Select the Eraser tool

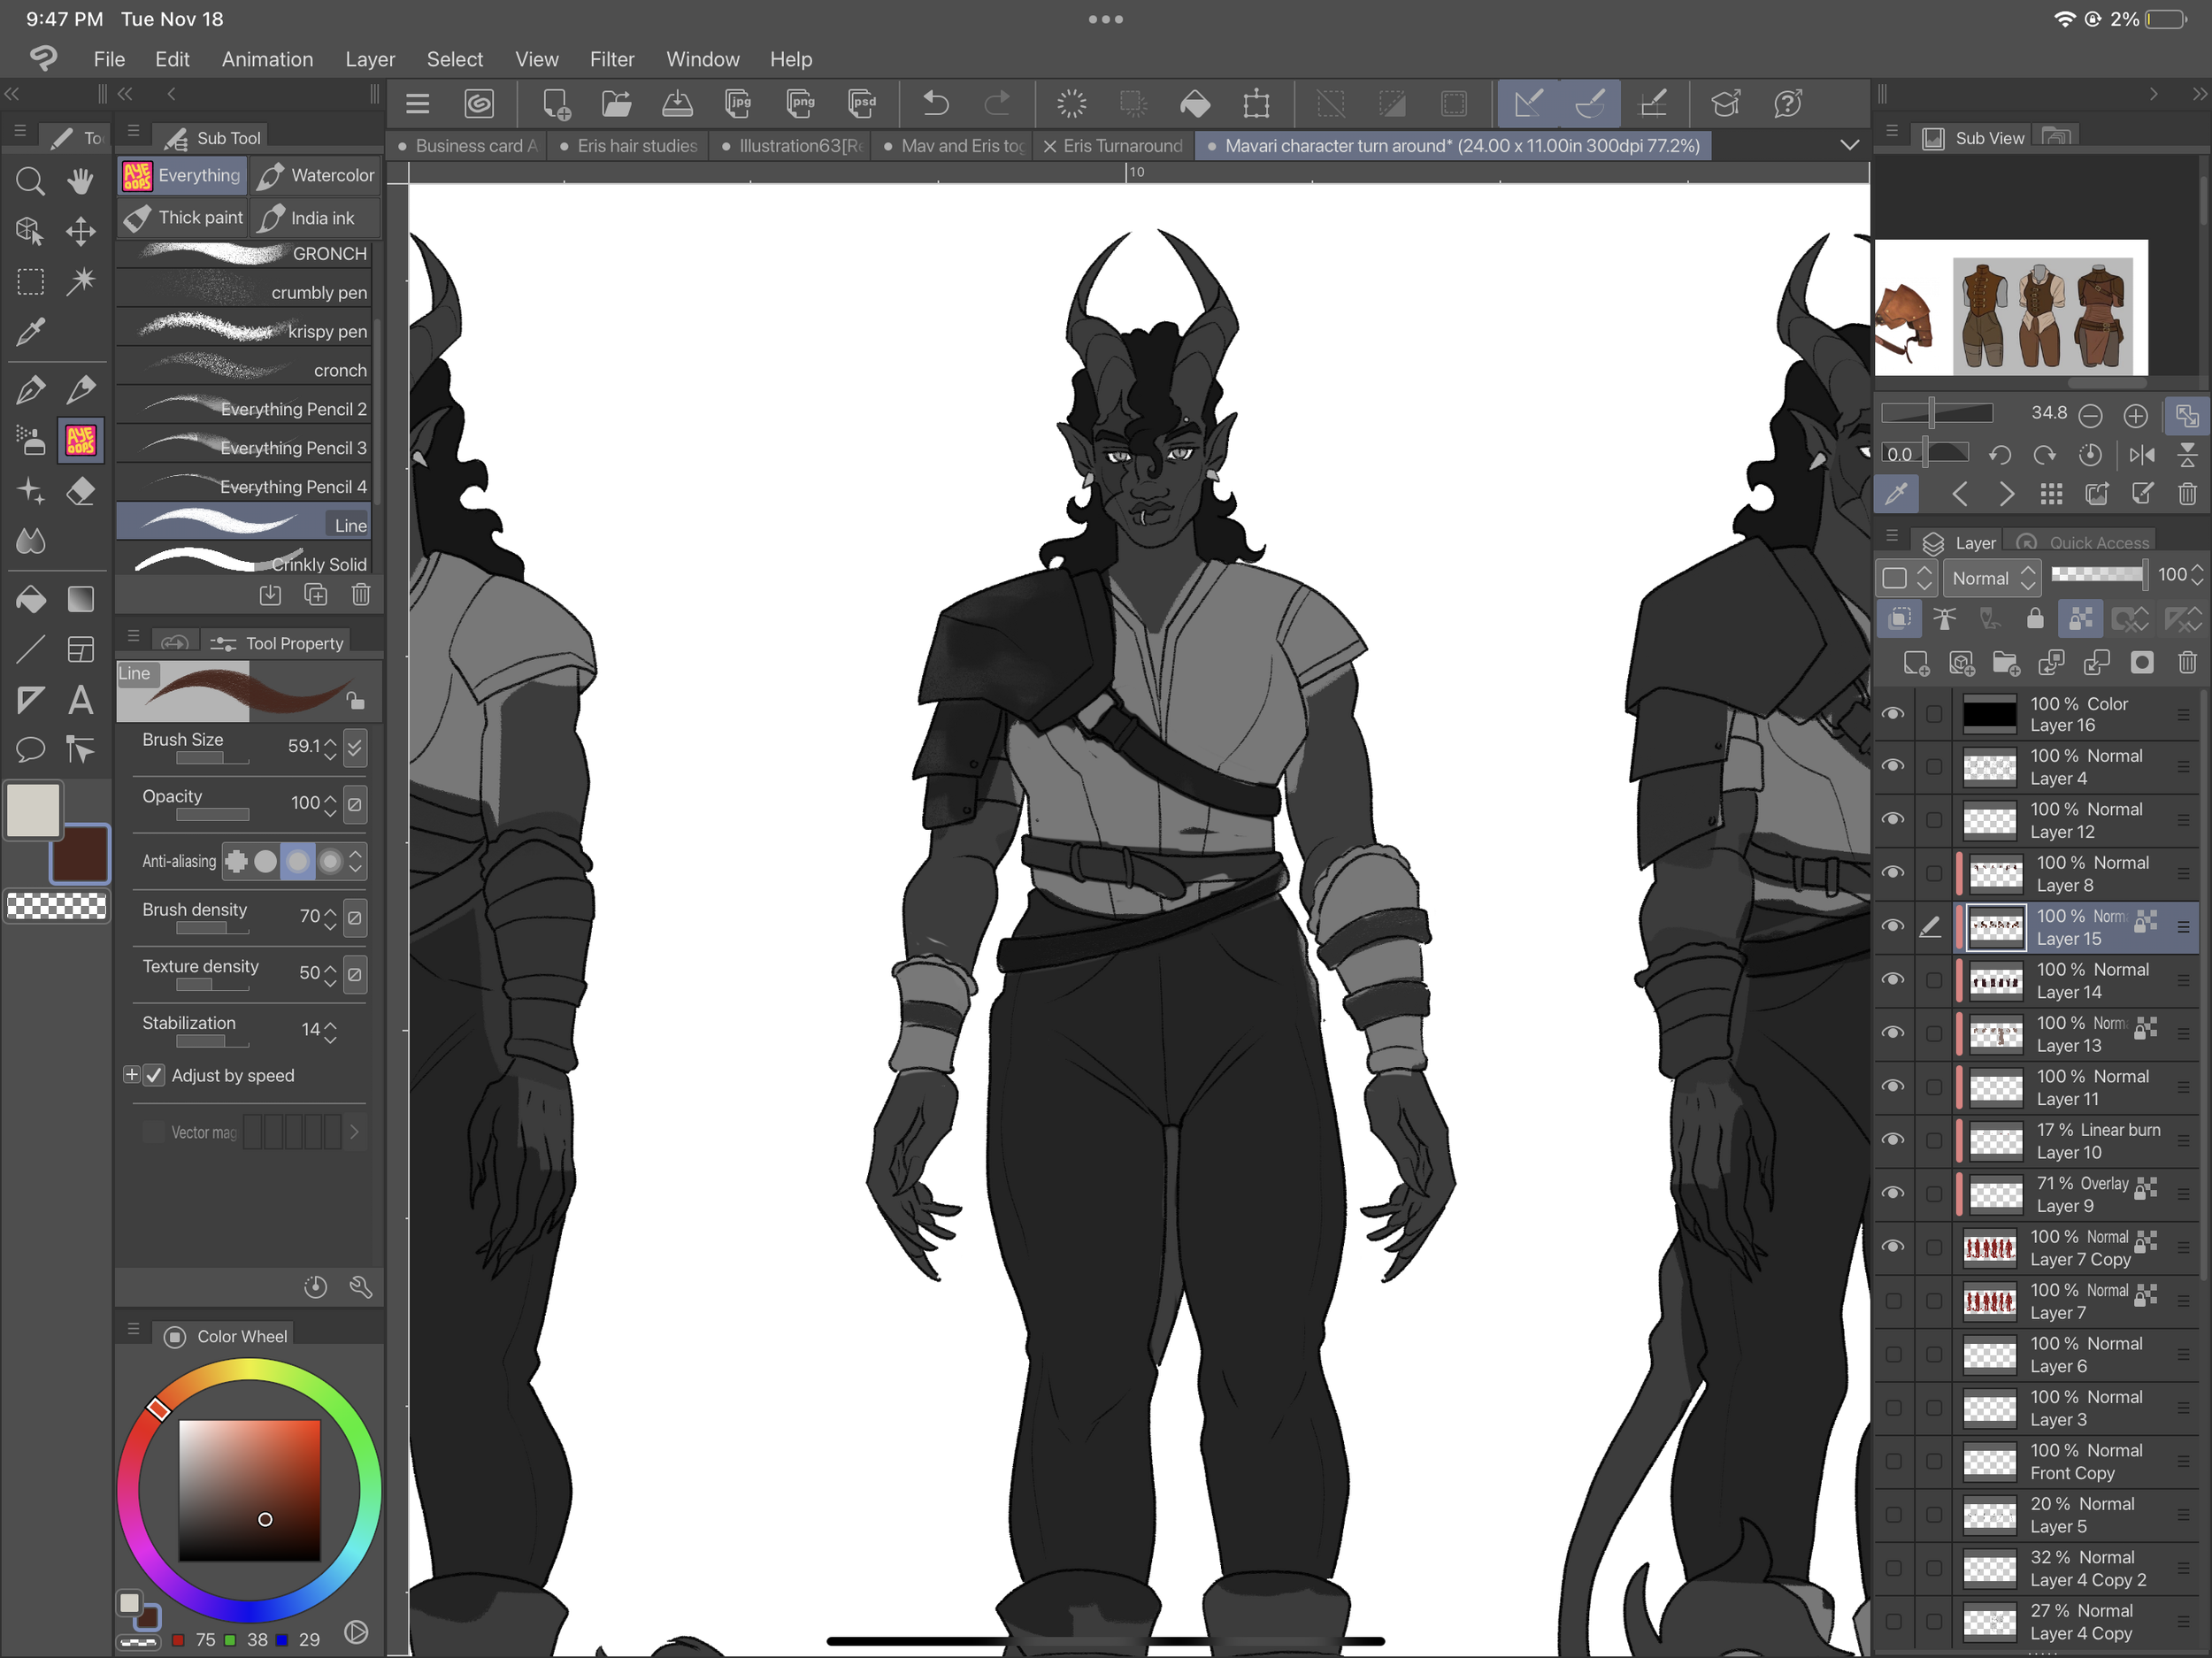[x=80, y=491]
